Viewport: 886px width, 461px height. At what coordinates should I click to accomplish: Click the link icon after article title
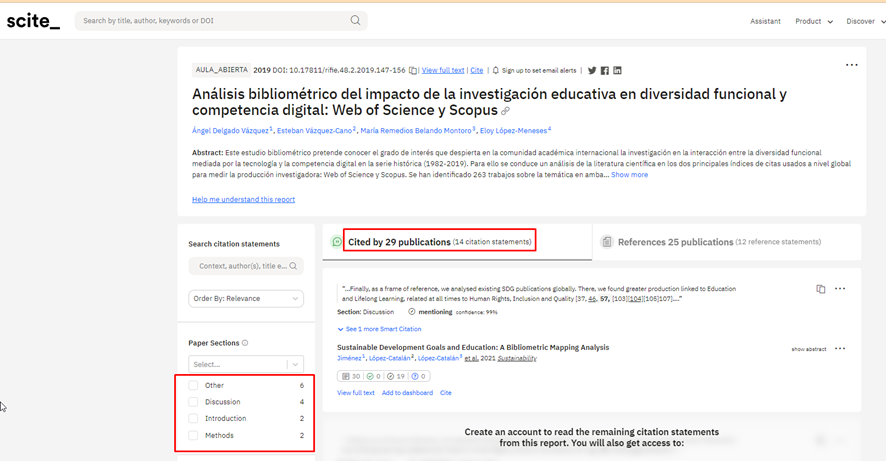(505, 111)
